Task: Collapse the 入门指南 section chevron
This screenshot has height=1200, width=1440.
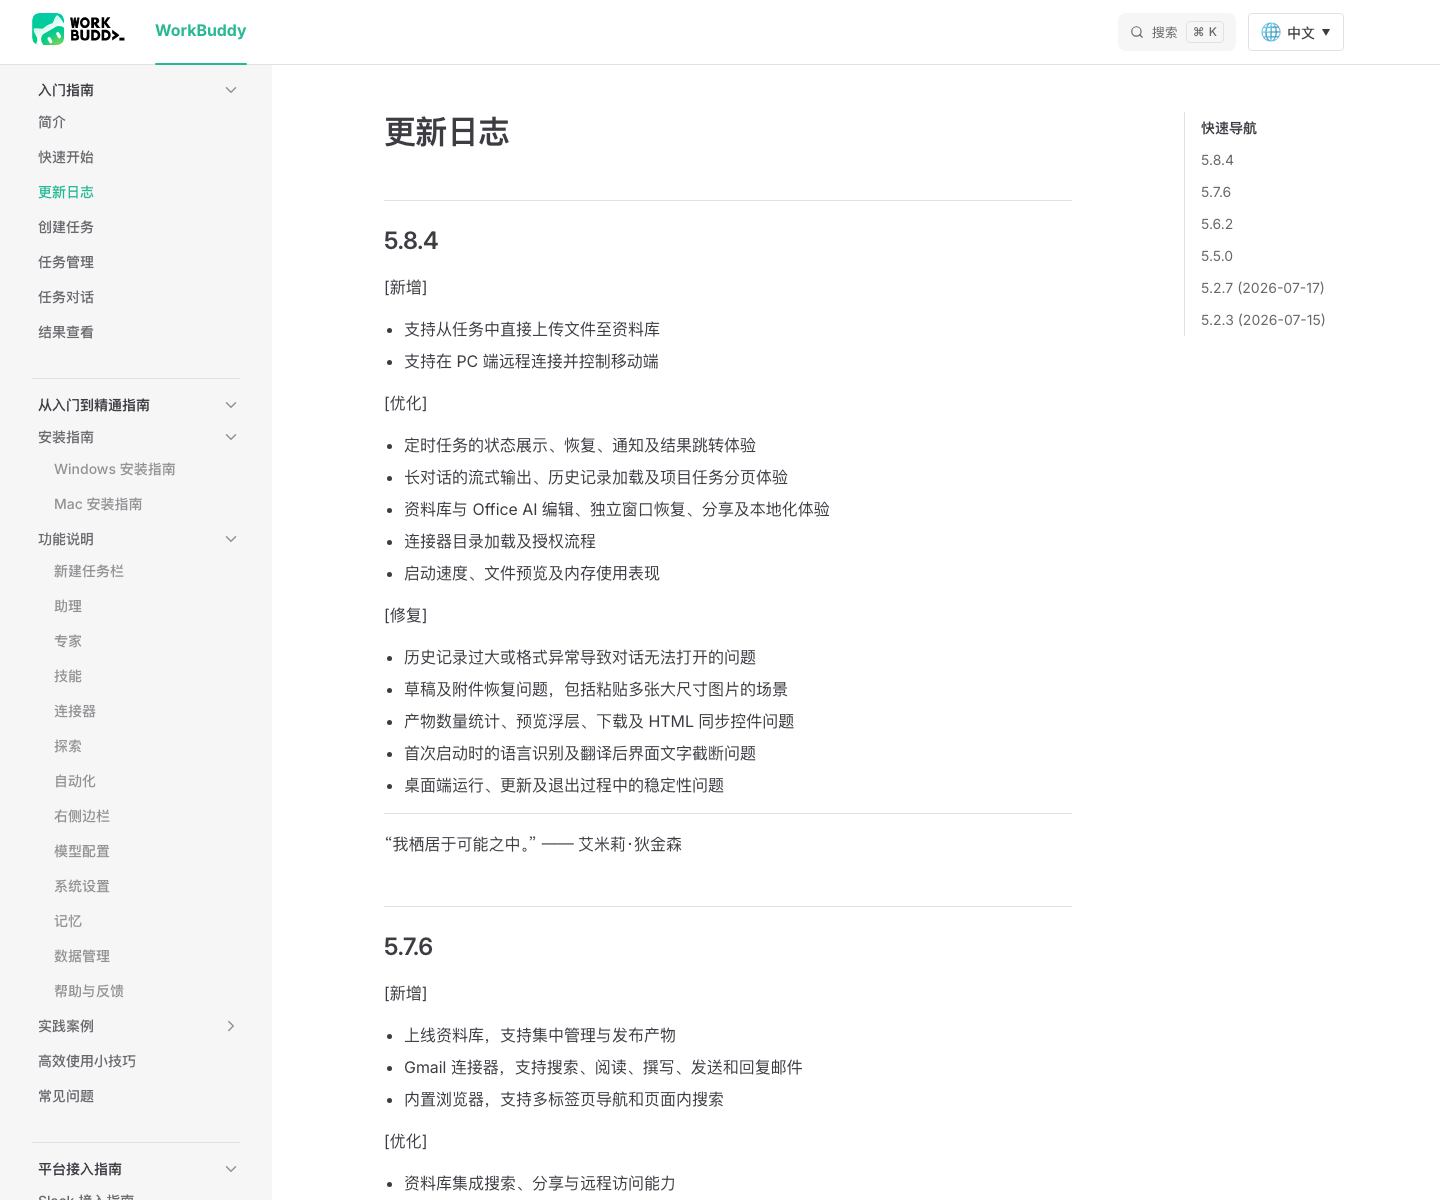Action: point(231,90)
